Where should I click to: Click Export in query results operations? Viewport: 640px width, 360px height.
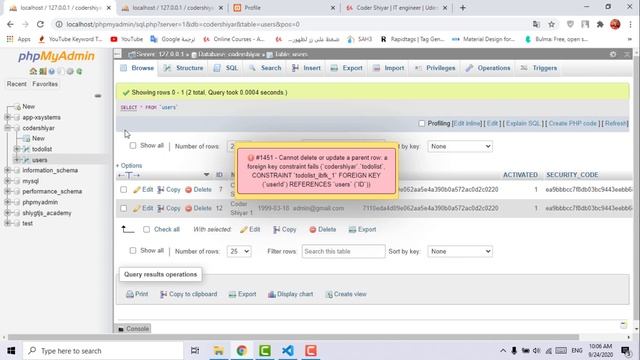click(242, 294)
